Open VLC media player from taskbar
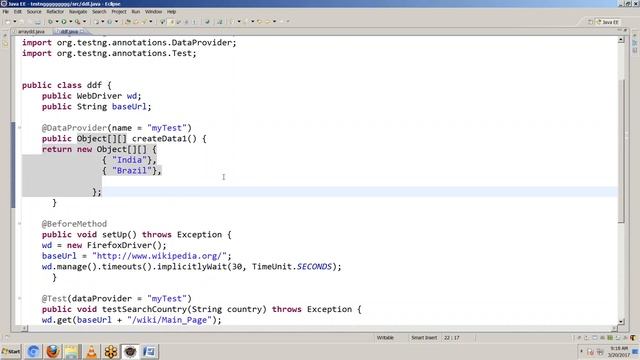Image resolution: width=640 pixels, height=360 pixels. click(91, 351)
